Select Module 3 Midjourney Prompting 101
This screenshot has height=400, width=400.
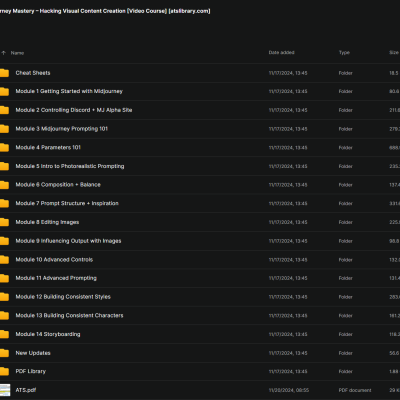62,129
